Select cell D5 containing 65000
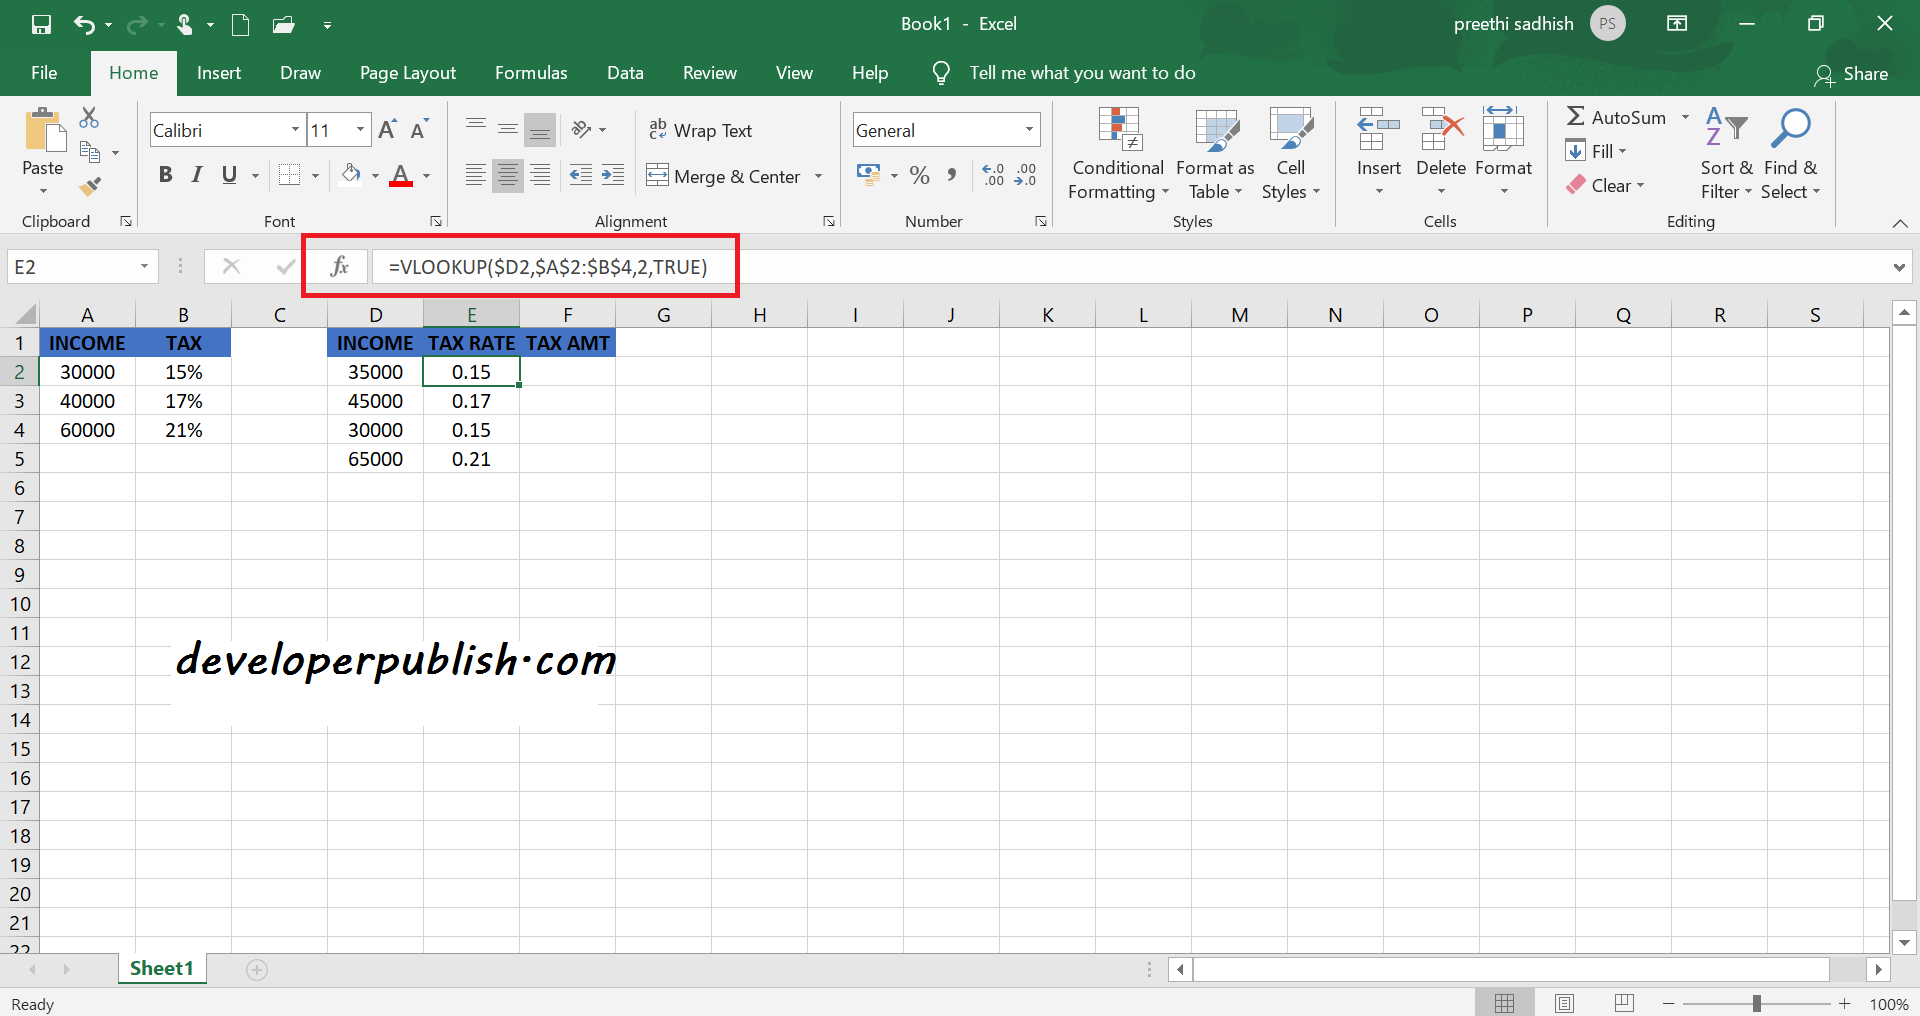 [375, 458]
